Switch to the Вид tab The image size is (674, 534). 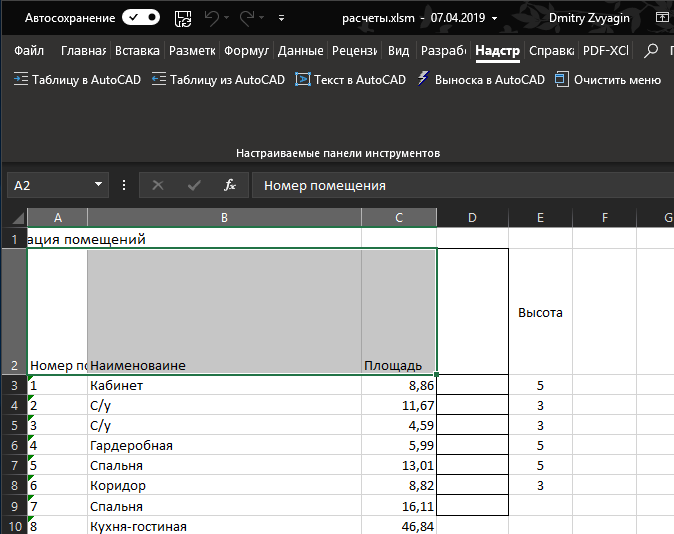398,51
